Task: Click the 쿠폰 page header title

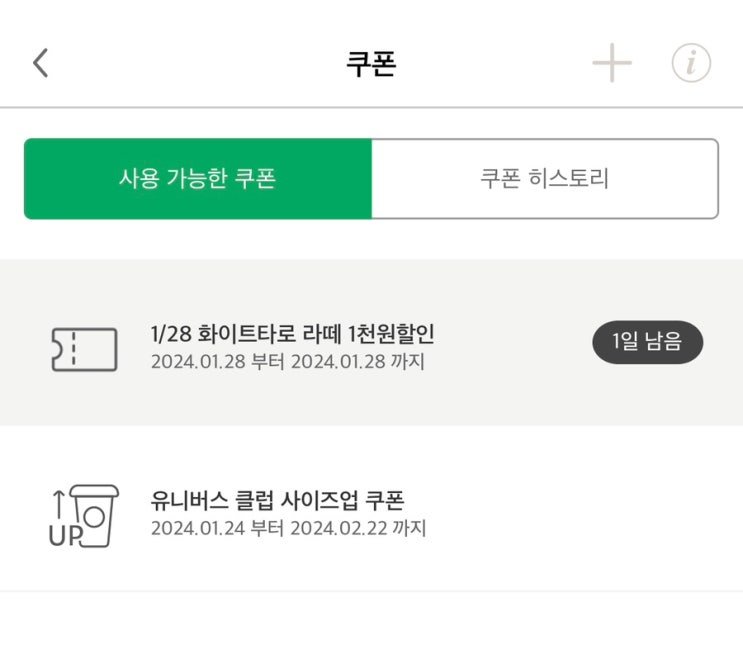Action: click(x=371, y=64)
